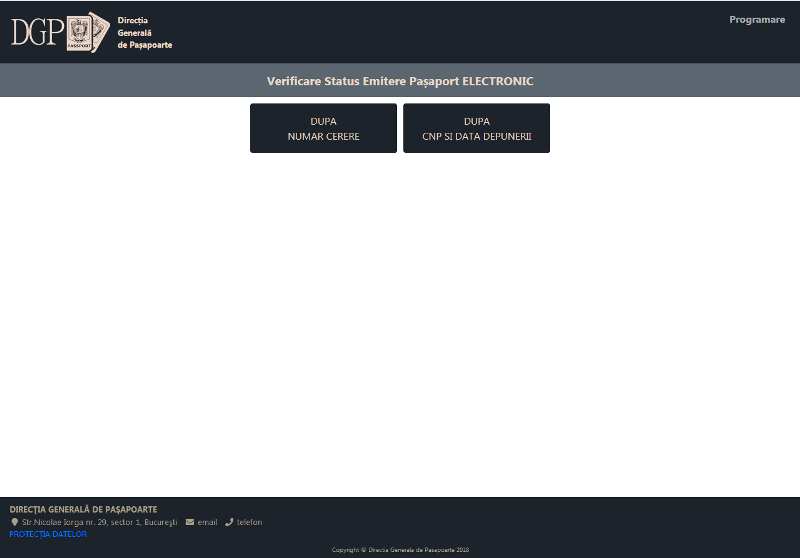Open the Programare menu link
Image resolution: width=800 pixels, height=558 pixels.
coord(757,20)
